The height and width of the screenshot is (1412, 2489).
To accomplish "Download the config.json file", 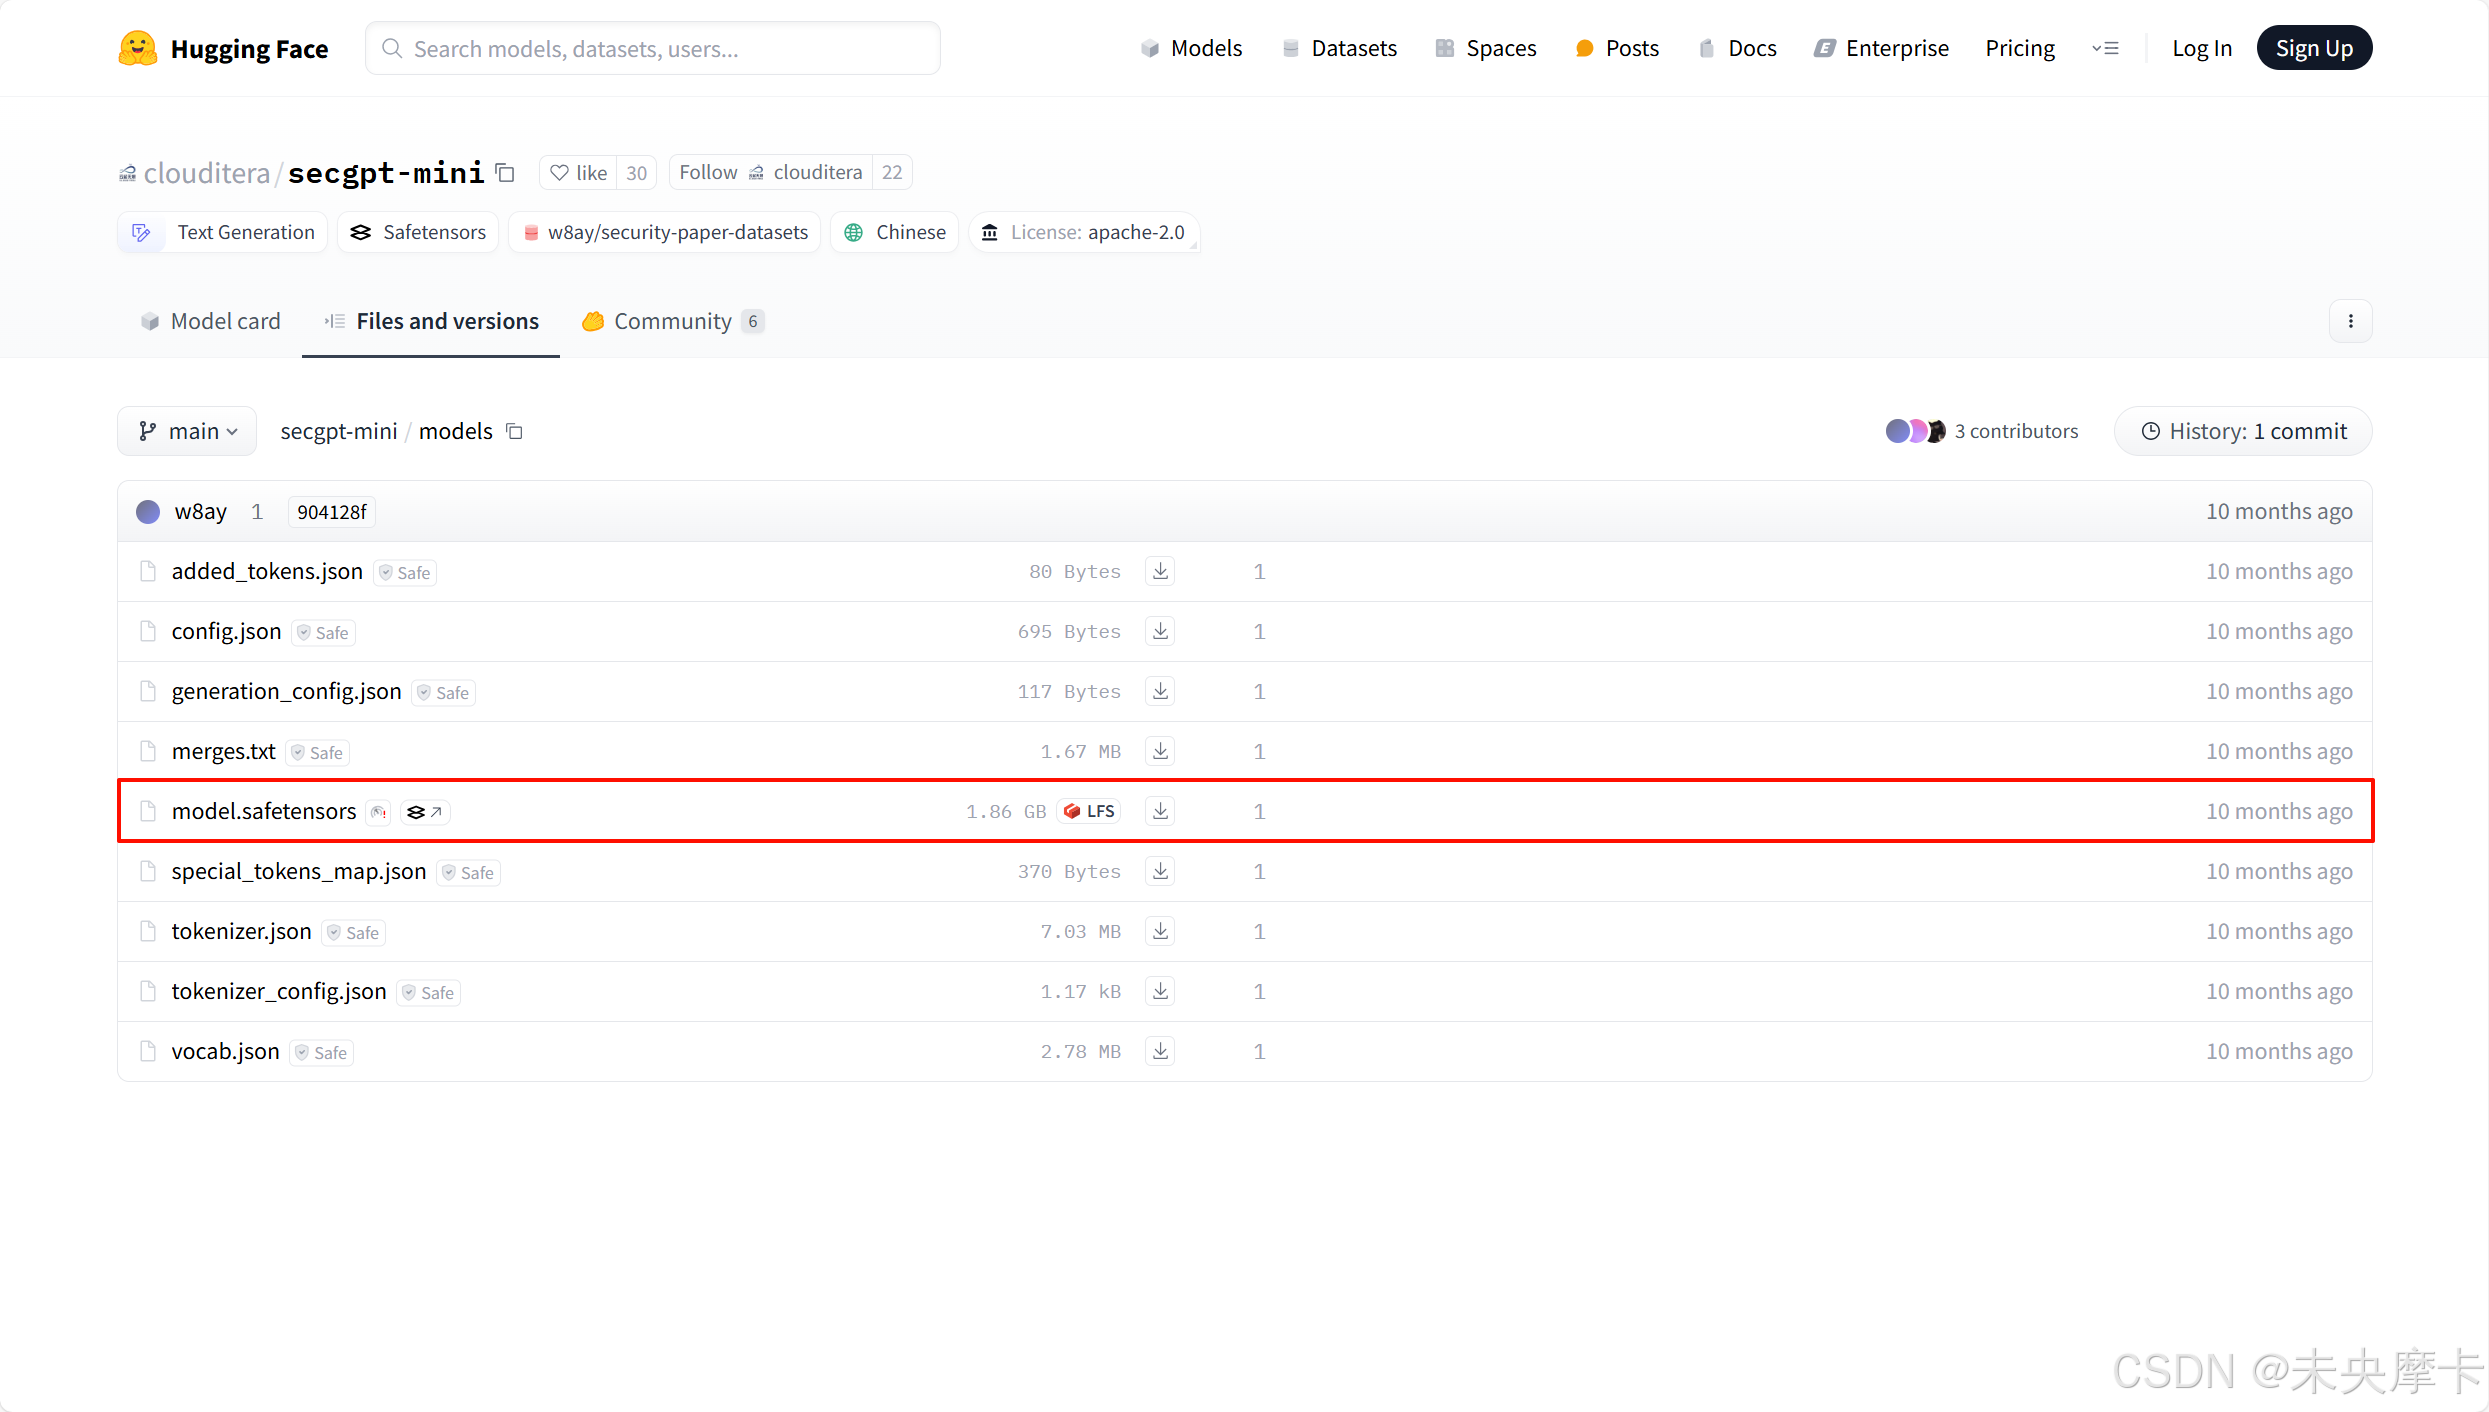I will click(1160, 631).
